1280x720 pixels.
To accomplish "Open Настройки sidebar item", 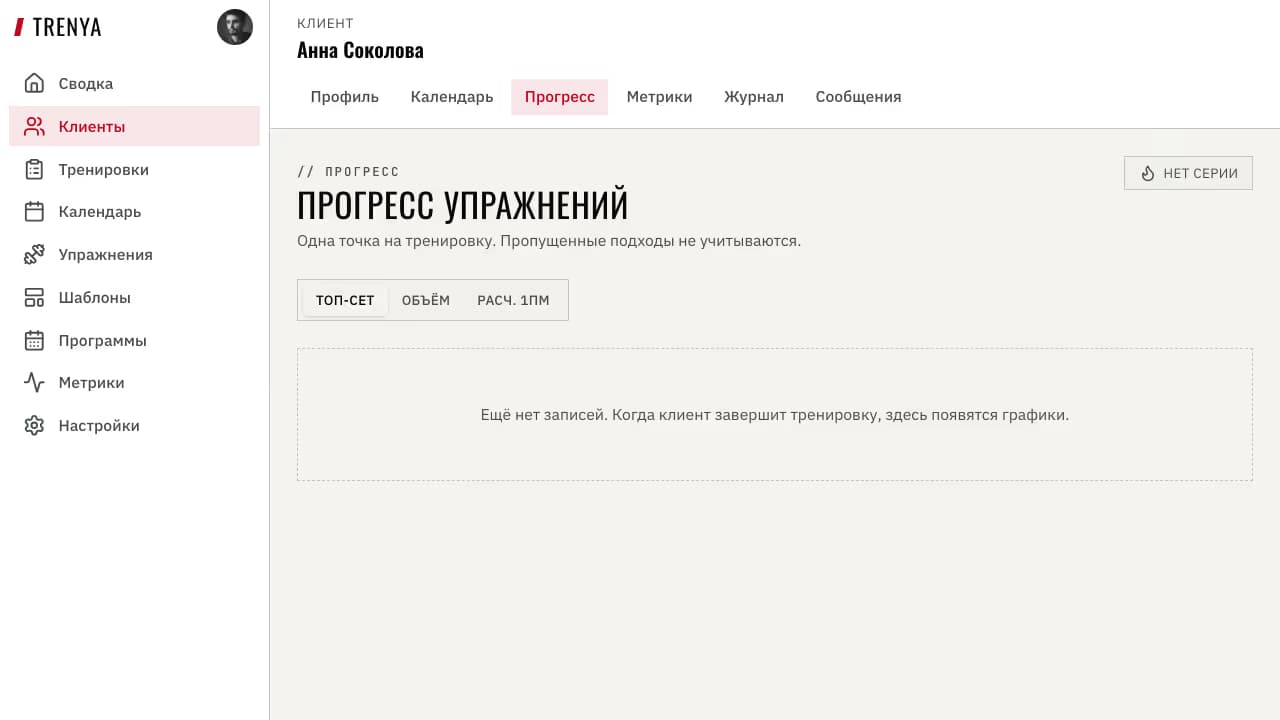I will 134,425.
